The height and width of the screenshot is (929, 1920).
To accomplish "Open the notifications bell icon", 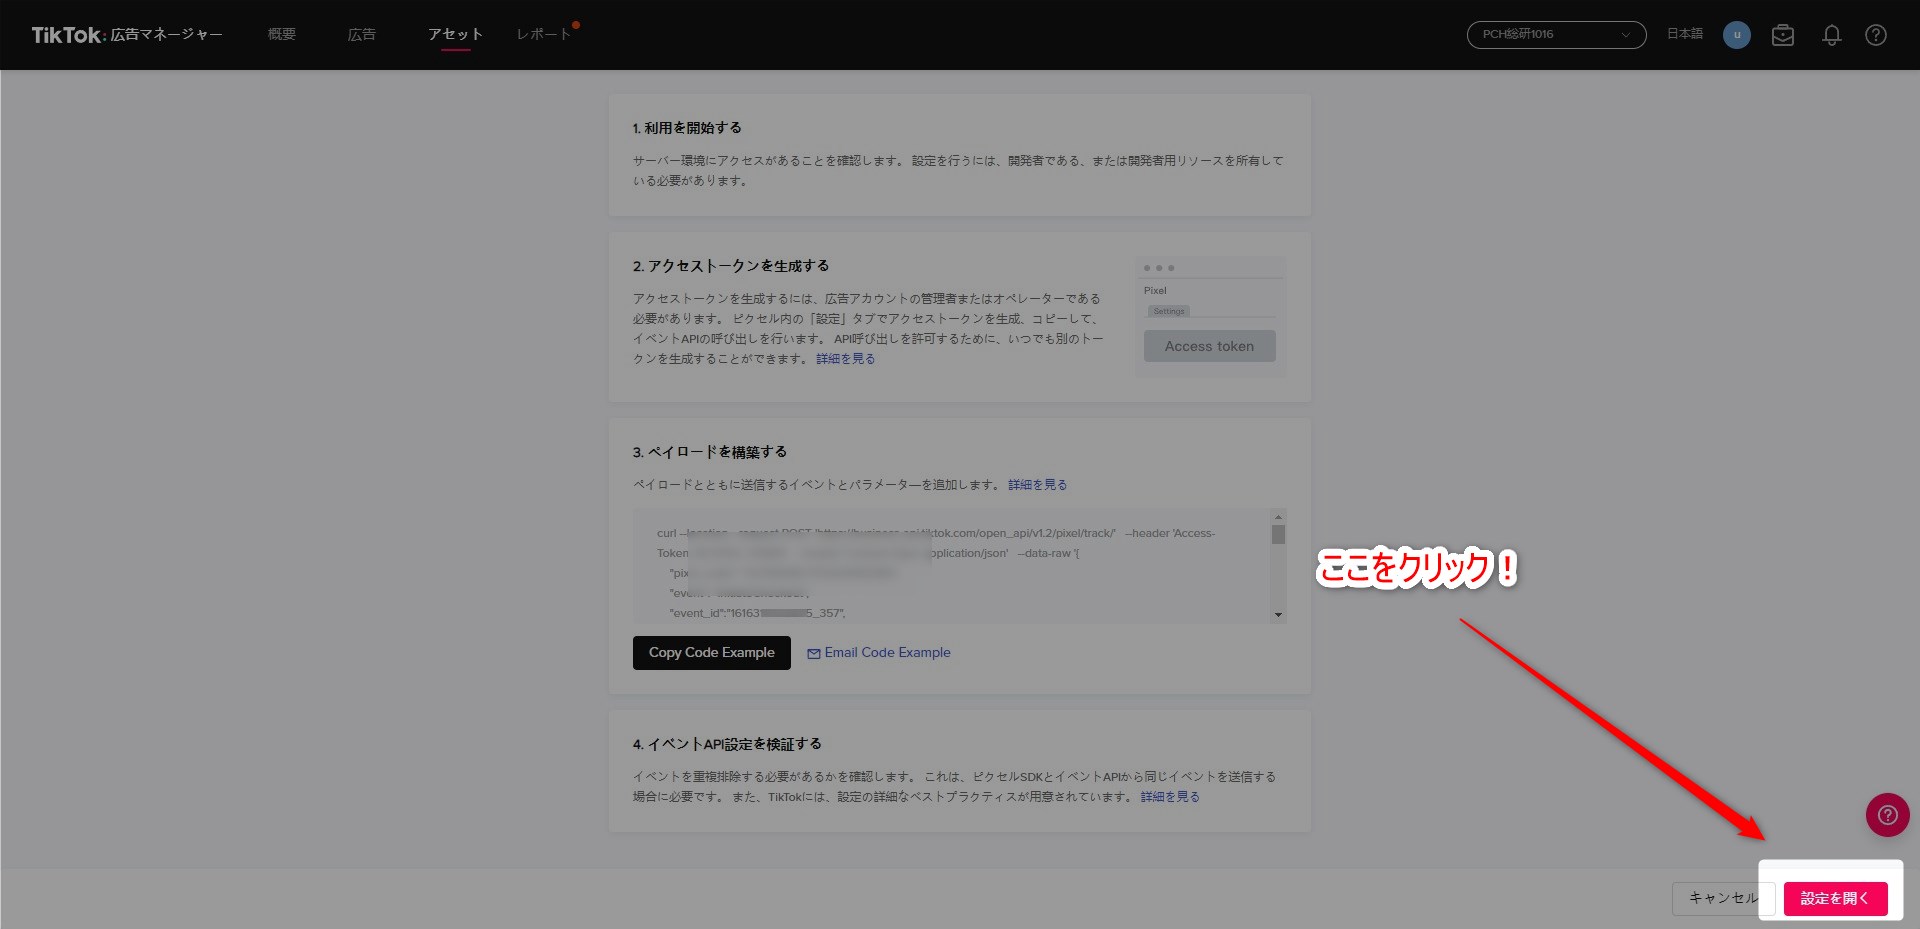I will pyautogui.click(x=1831, y=35).
